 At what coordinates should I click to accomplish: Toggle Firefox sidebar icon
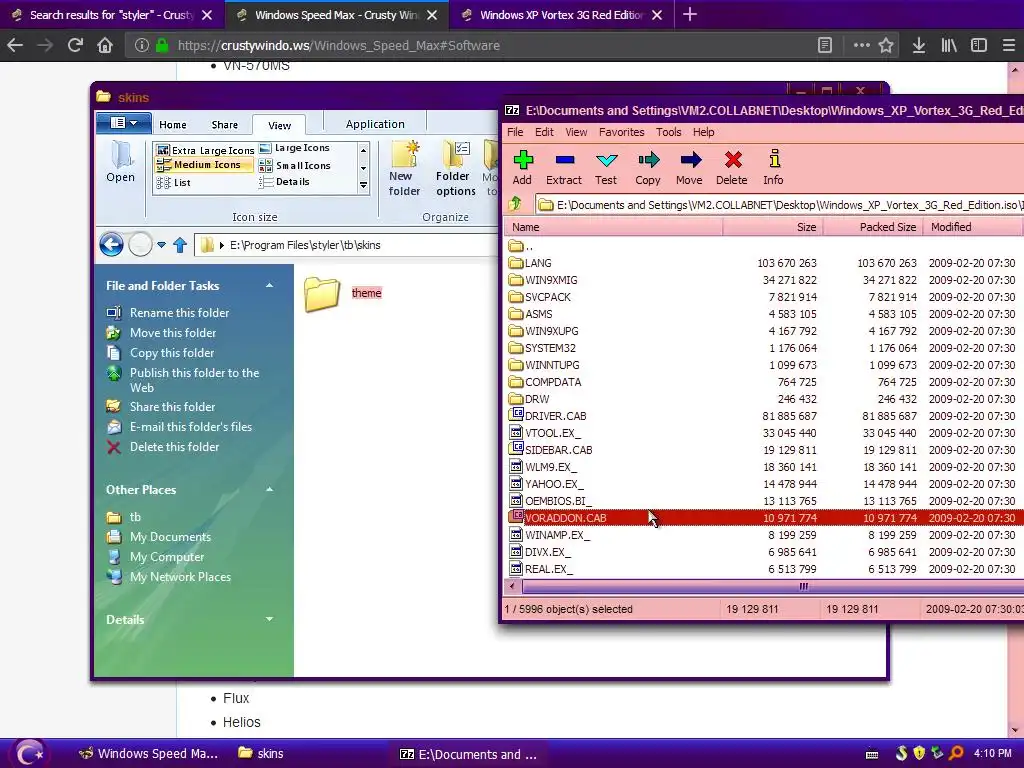[978, 45]
